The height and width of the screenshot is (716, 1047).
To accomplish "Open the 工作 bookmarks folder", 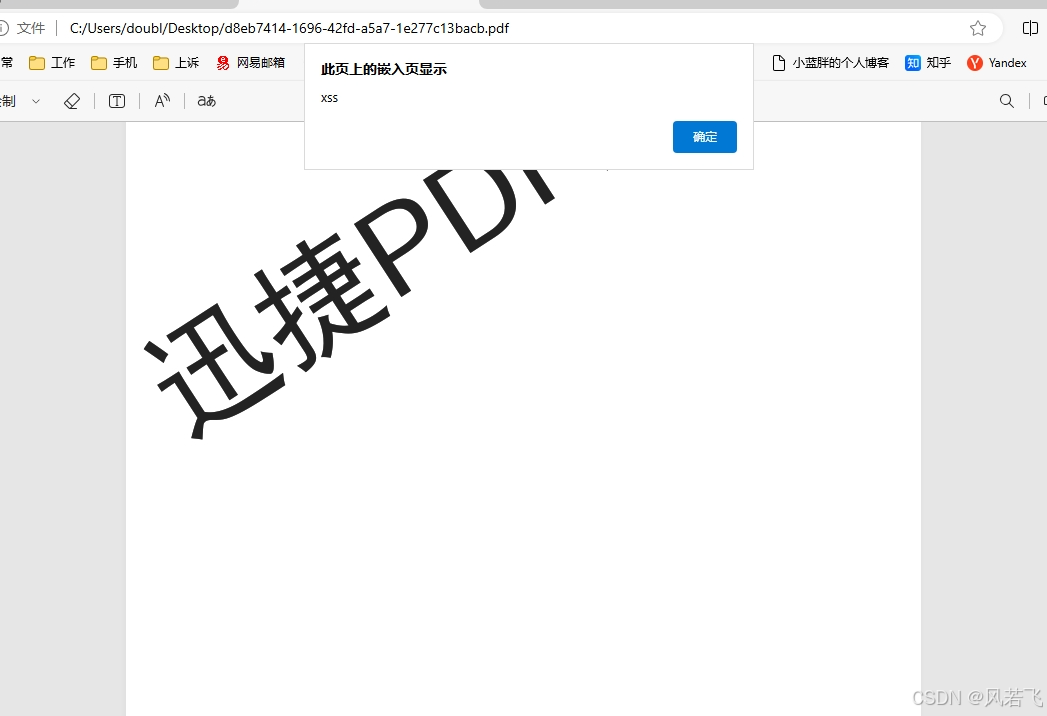I will (x=52, y=63).
